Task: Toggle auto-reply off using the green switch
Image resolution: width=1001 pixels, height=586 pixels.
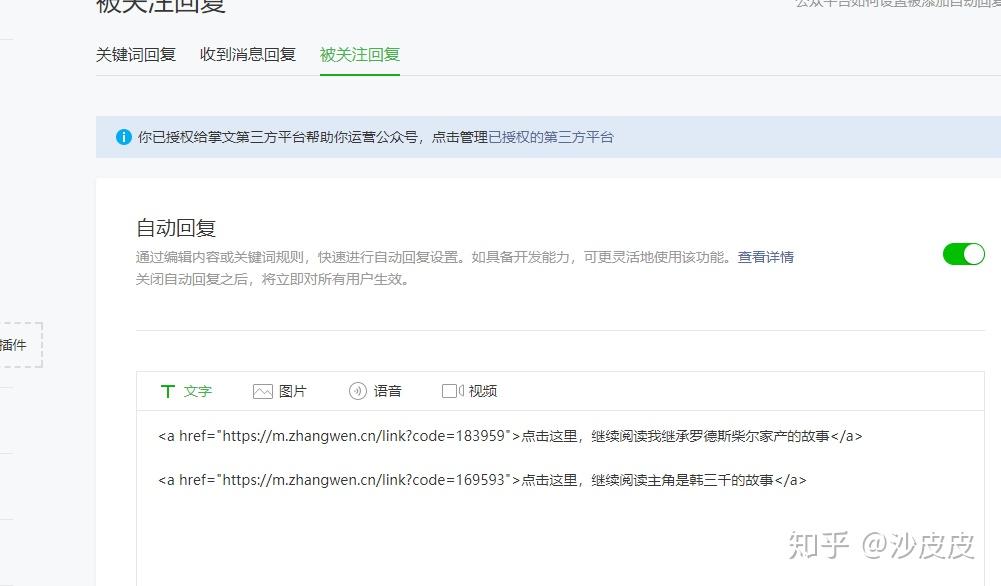Action: click(963, 254)
